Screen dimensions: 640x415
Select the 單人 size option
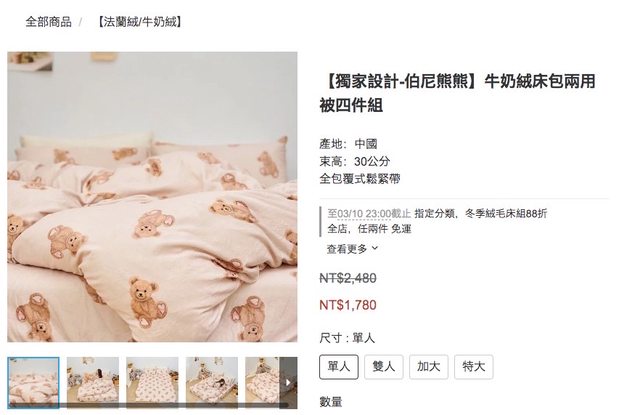tap(339, 367)
